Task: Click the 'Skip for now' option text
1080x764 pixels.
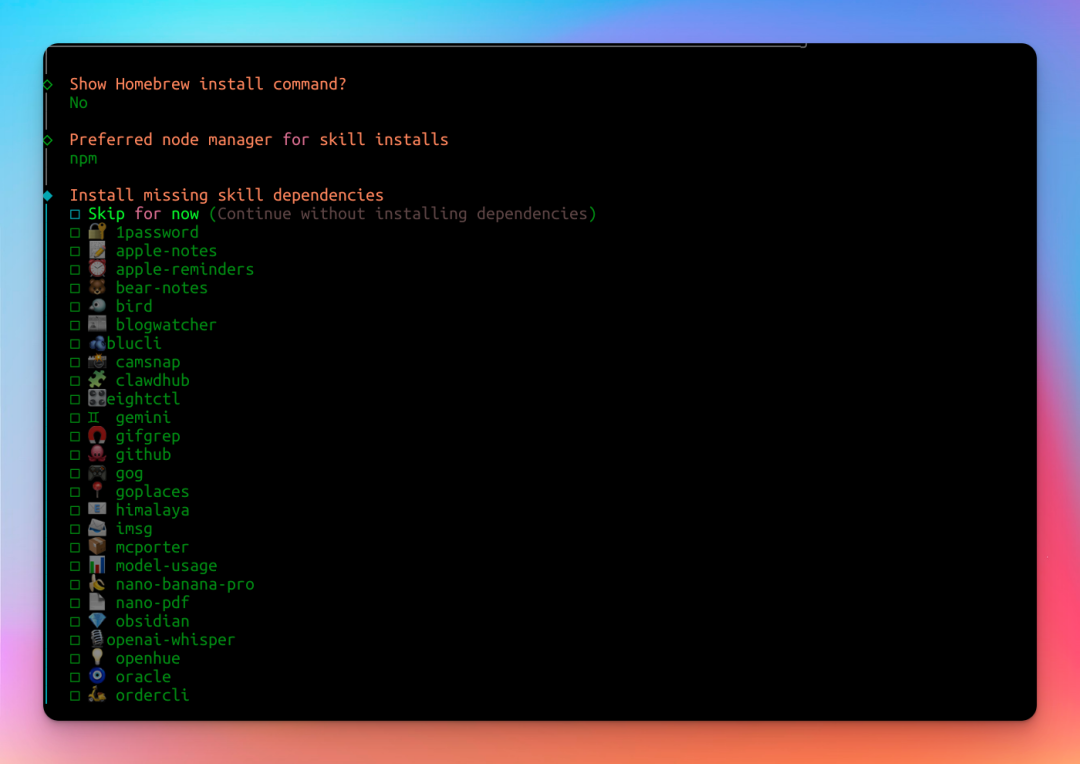Action: pyautogui.click(x=143, y=214)
